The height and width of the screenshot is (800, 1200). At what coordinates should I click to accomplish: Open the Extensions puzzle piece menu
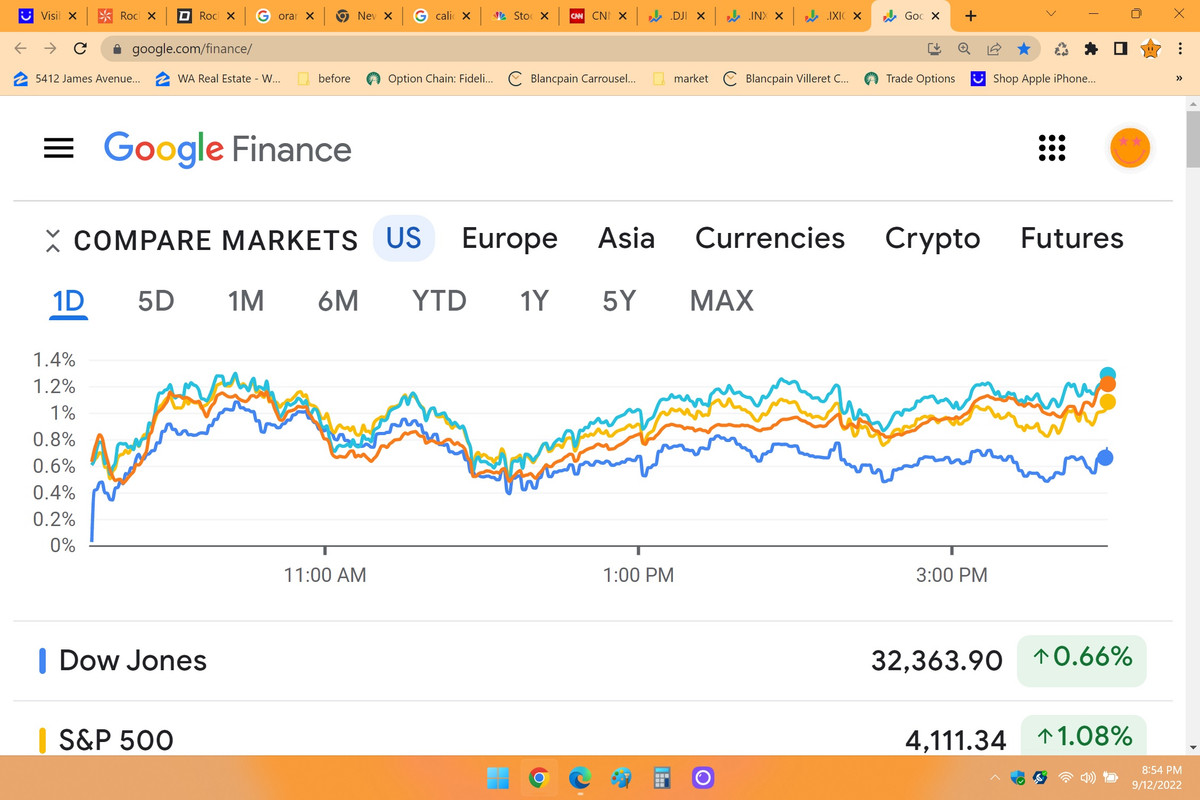coord(1092,48)
